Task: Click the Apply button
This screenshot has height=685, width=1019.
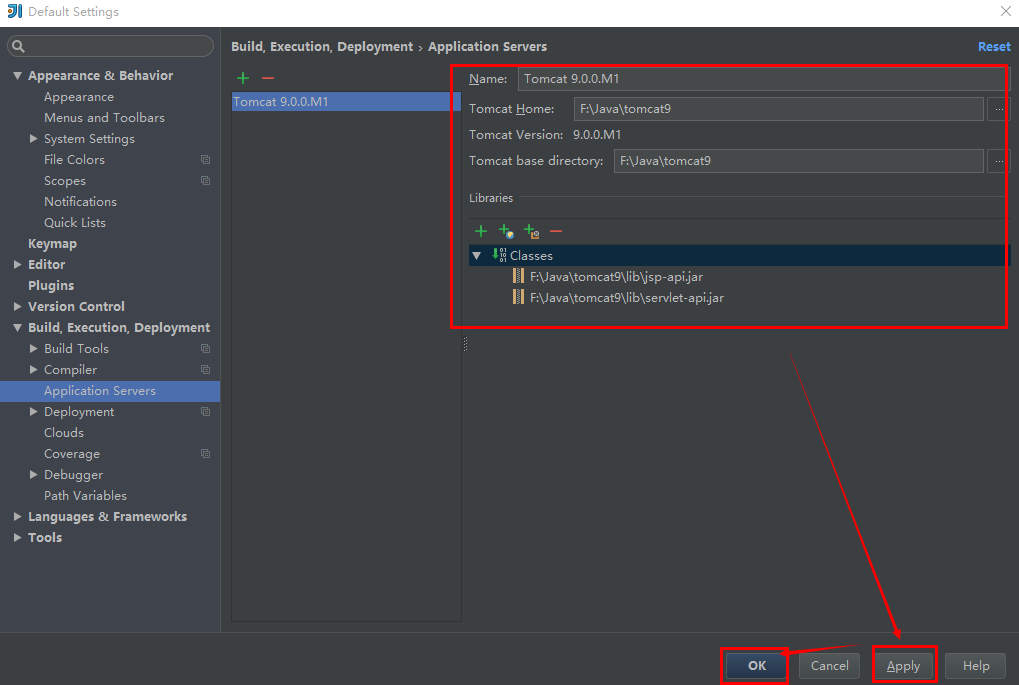Action: 903,666
